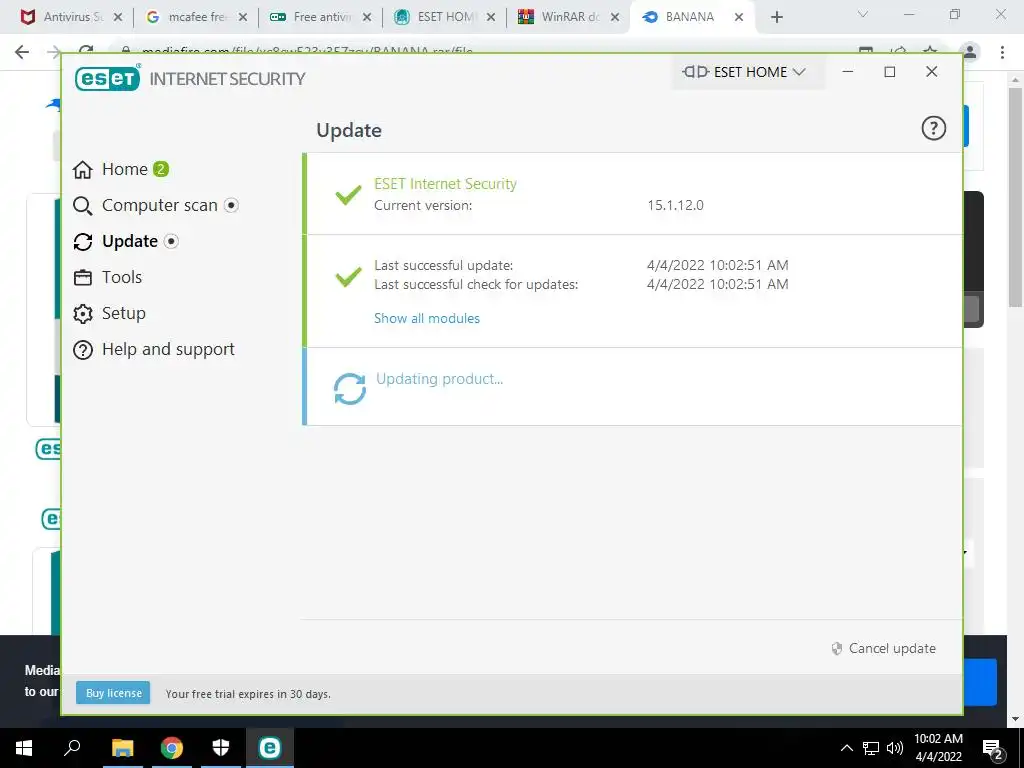Viewport: 1024px width, 768px height.
Task: Click the volume speaker tray icon
Action: pyautogui.click(x=895, y=748)
